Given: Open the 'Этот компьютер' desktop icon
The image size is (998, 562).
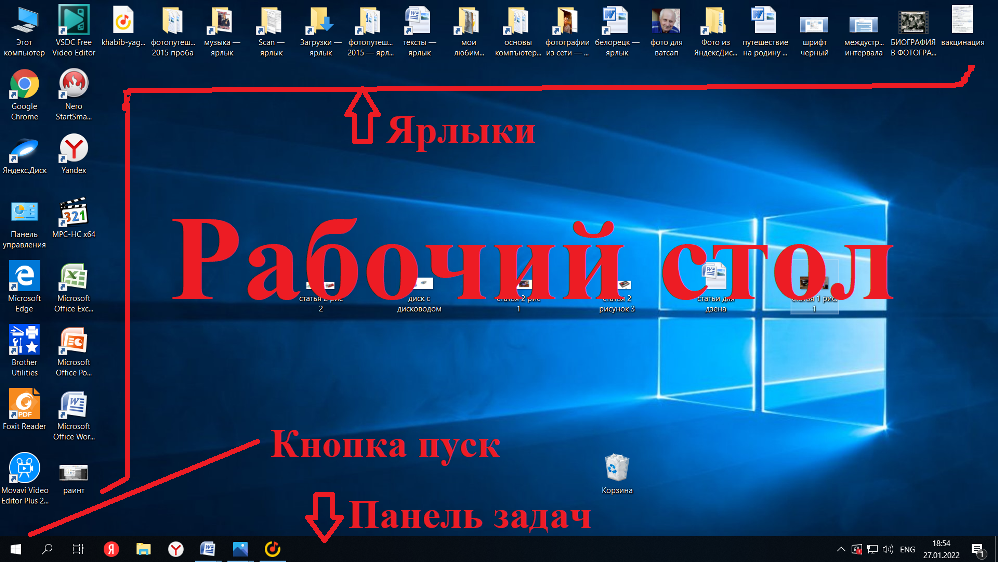Looking at the screenshot, I should [x=24, y=30].
